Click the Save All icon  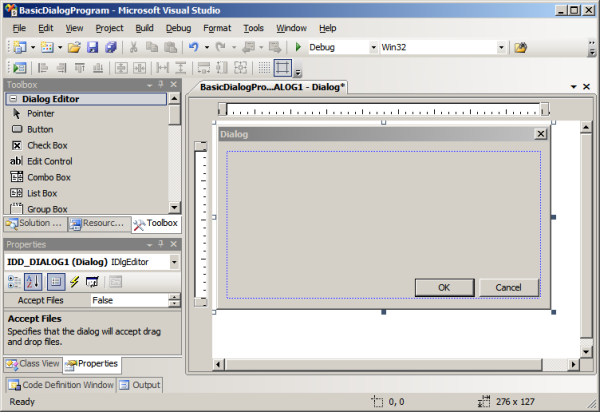(111, 47)
